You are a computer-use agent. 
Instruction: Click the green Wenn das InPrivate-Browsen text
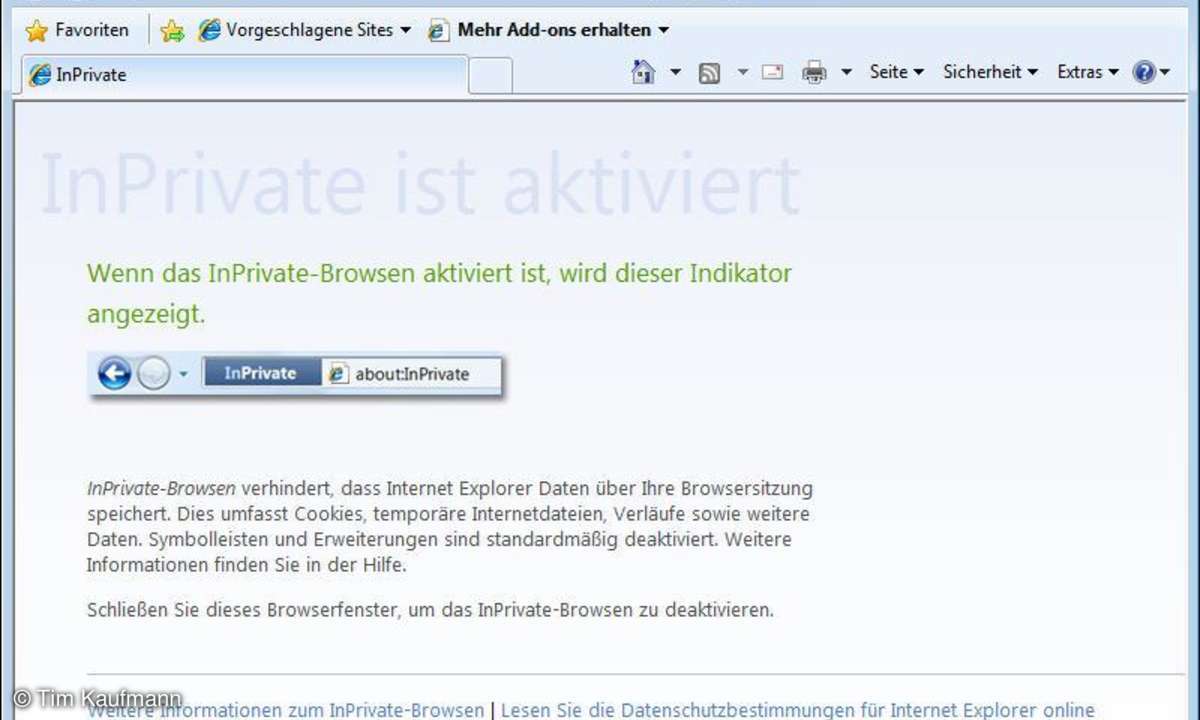pos(439,293)
